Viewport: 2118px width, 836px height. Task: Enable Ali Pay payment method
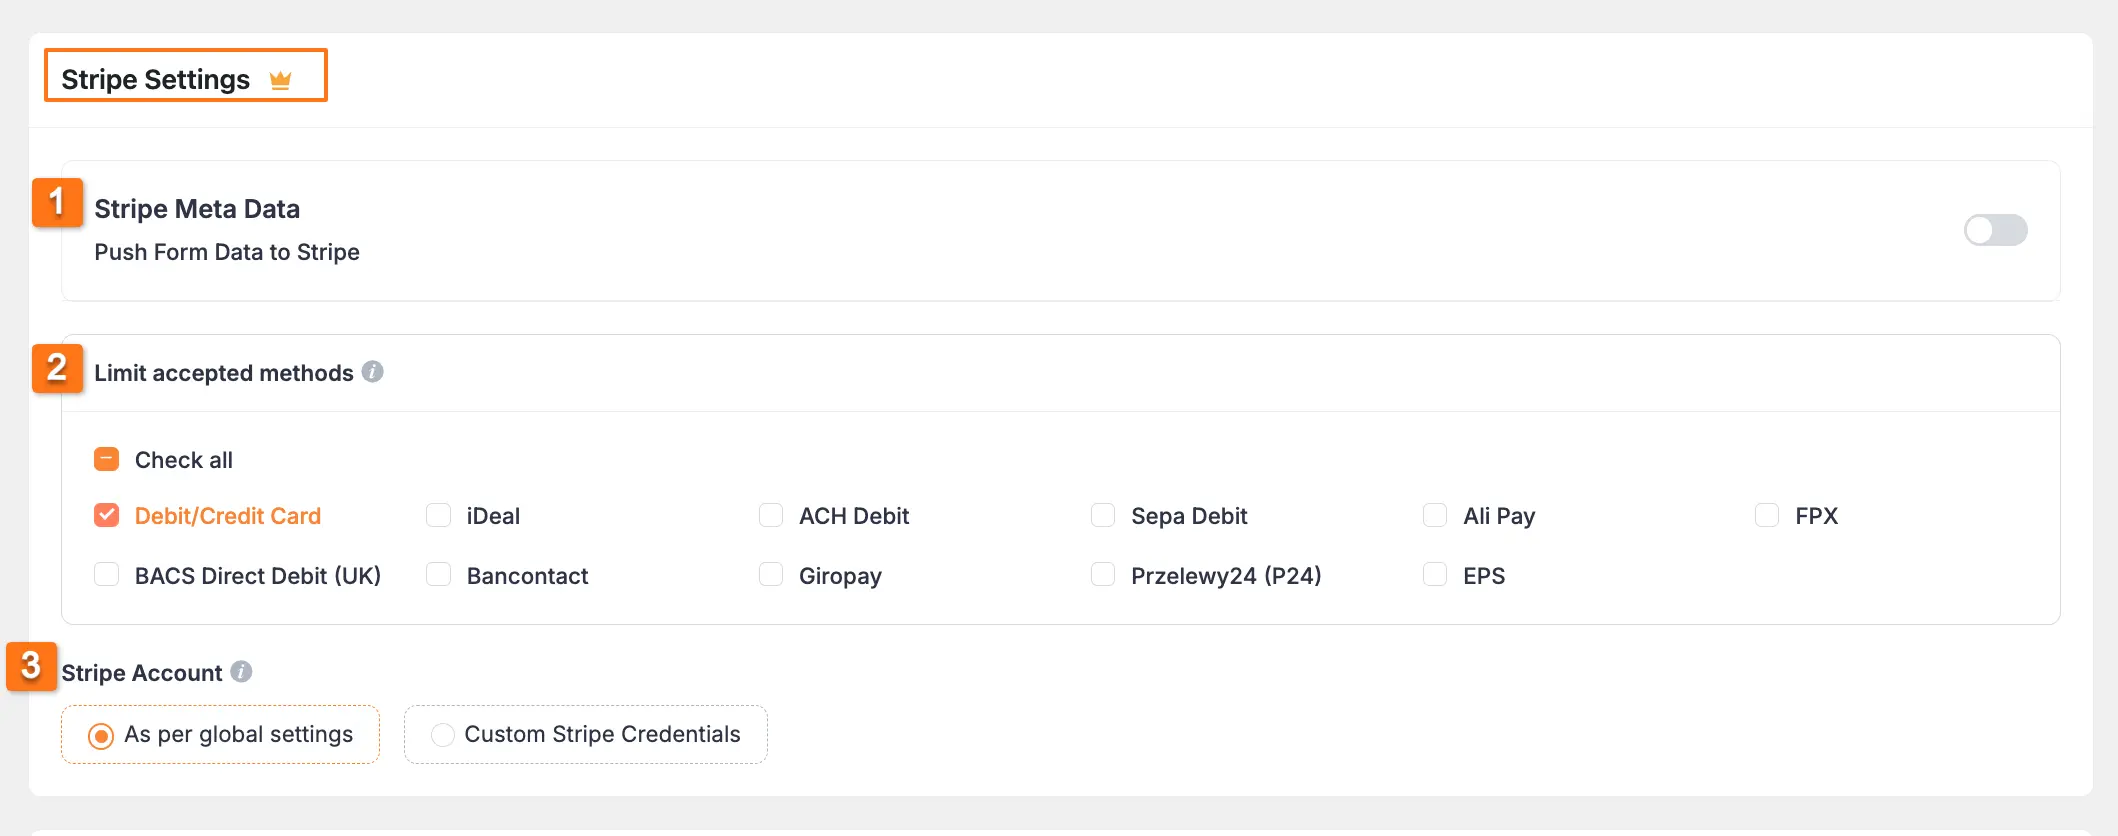pyautogui.click(x=1434, y=515)
